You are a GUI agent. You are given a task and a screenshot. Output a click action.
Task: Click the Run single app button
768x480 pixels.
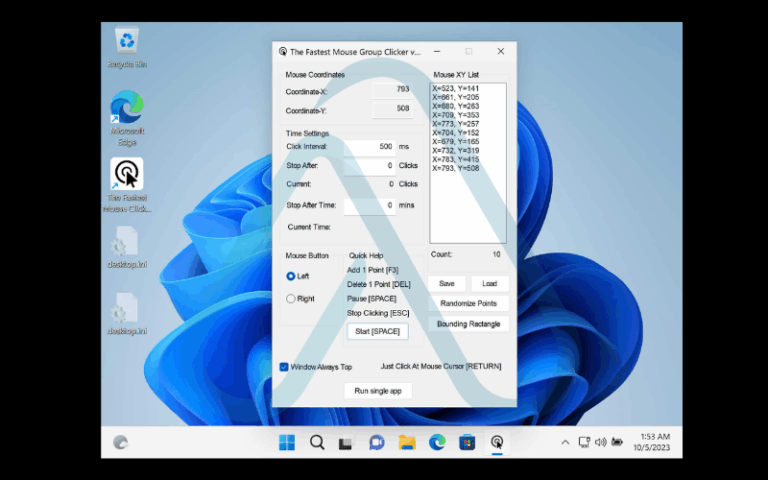pos(378,391)
